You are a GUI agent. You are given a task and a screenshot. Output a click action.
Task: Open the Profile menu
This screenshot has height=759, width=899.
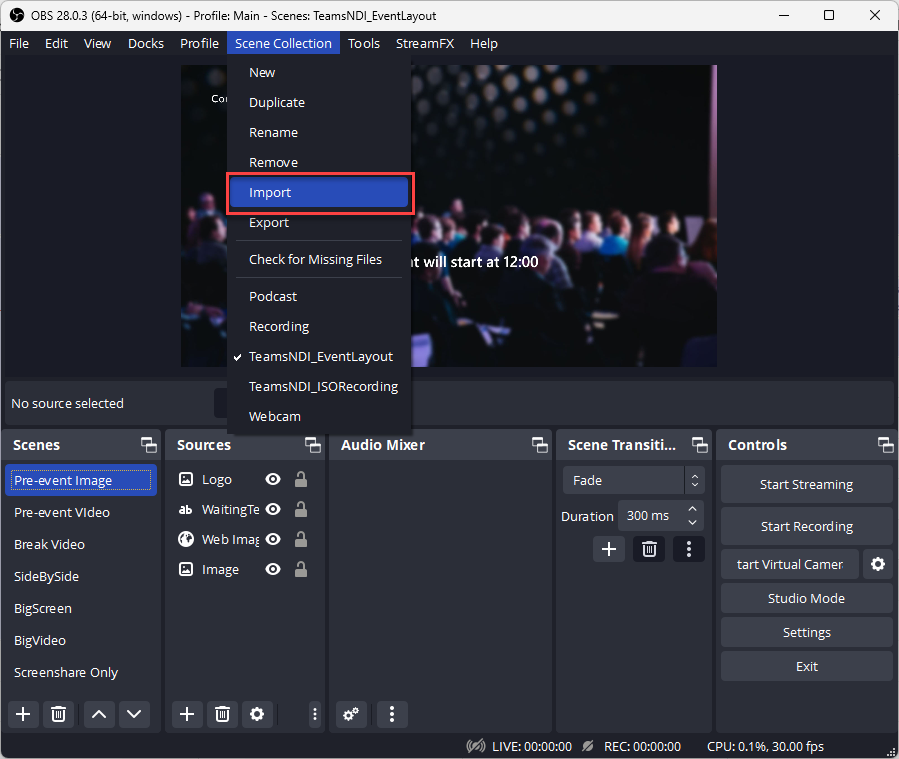tap(200, 44)
